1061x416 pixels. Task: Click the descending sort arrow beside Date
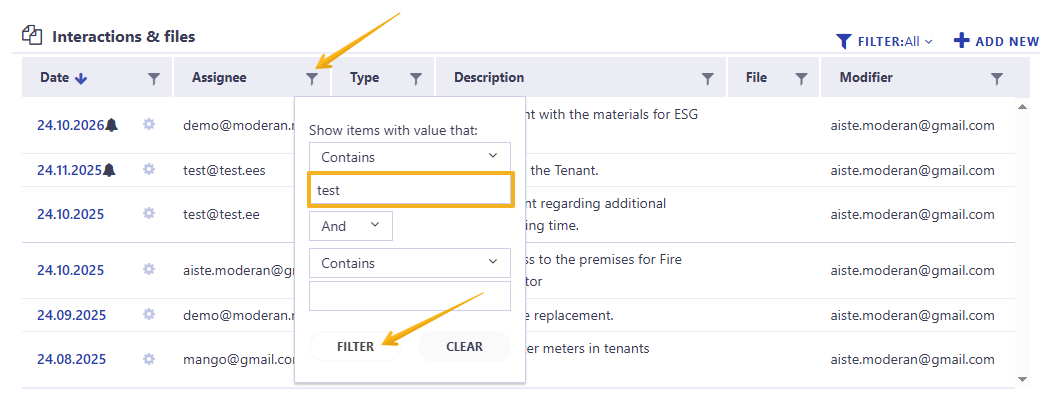point(81,78)
